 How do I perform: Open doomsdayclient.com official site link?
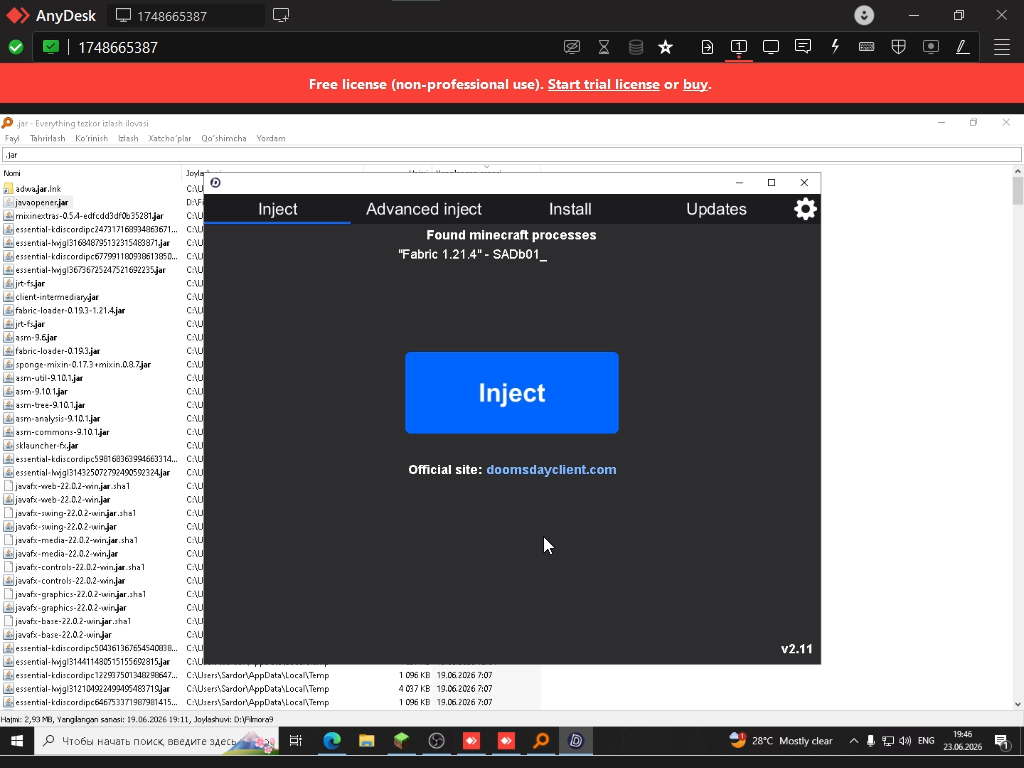551,470
